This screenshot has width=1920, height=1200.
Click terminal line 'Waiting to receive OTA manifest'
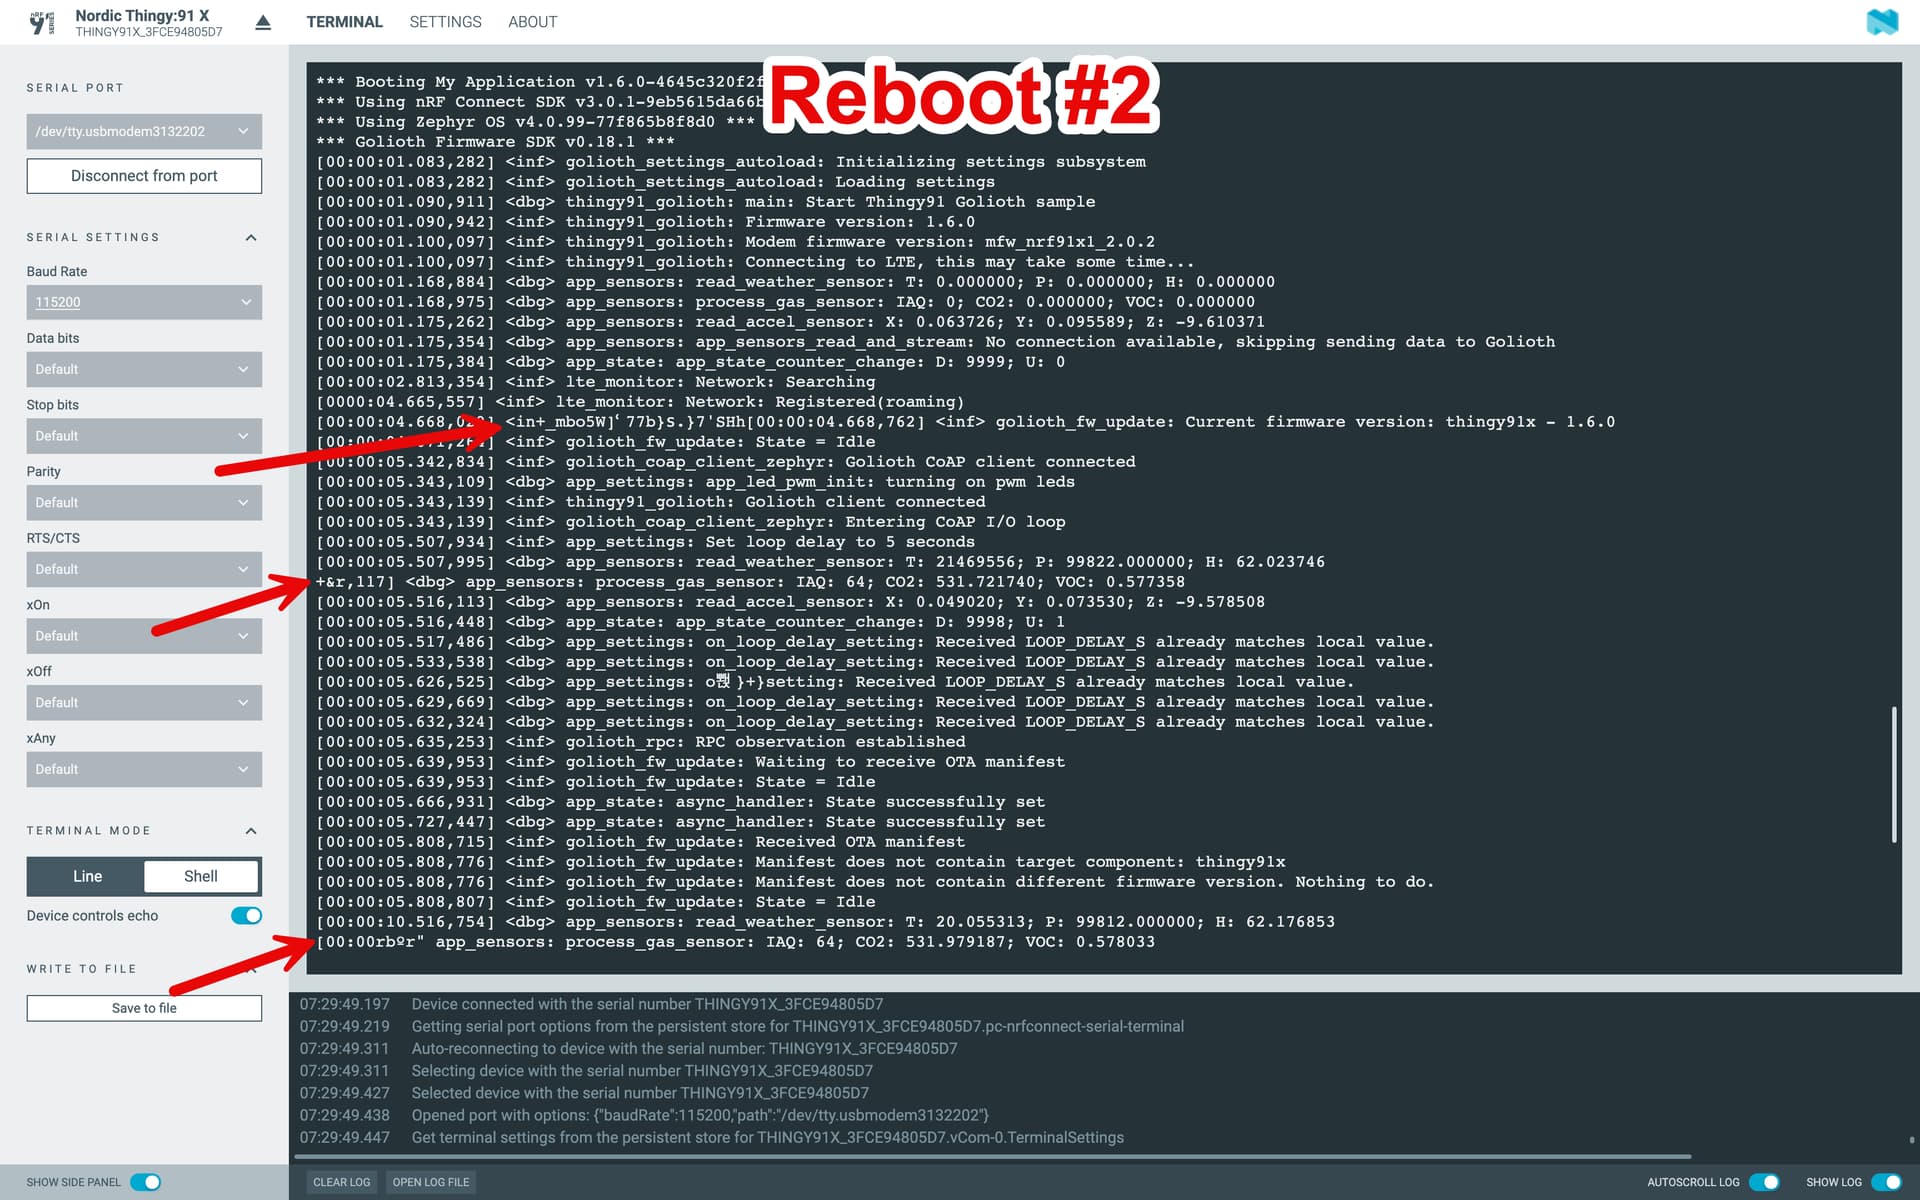(691, 762)
